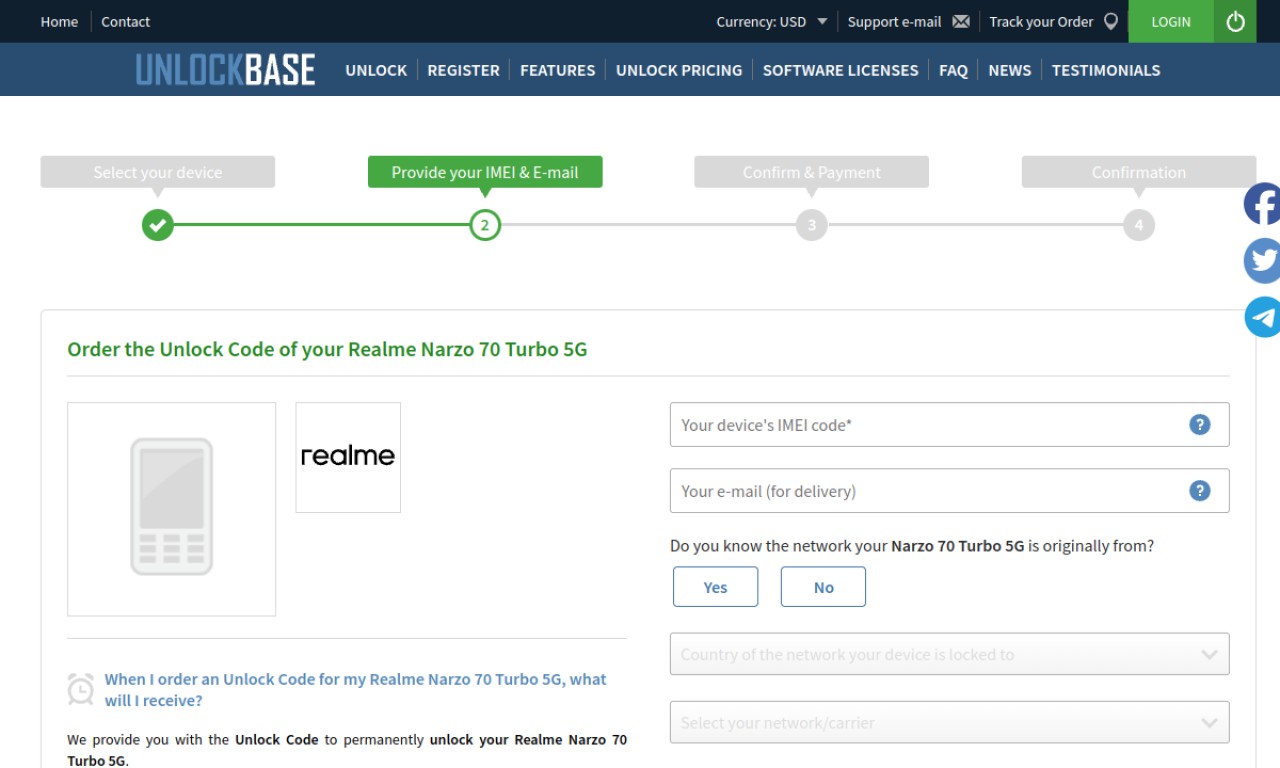Click the Support e-mail envelope icon
This screenshot has width=1280, height=768.
[x=961, y=21]
